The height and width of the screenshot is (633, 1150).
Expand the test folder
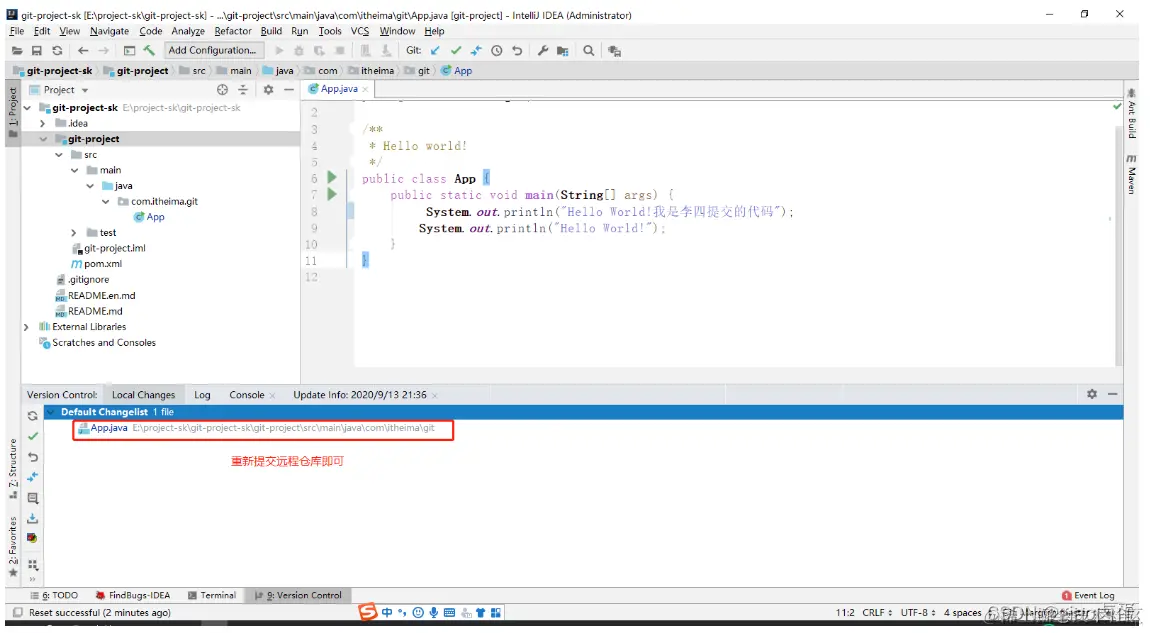click(74, 233)
